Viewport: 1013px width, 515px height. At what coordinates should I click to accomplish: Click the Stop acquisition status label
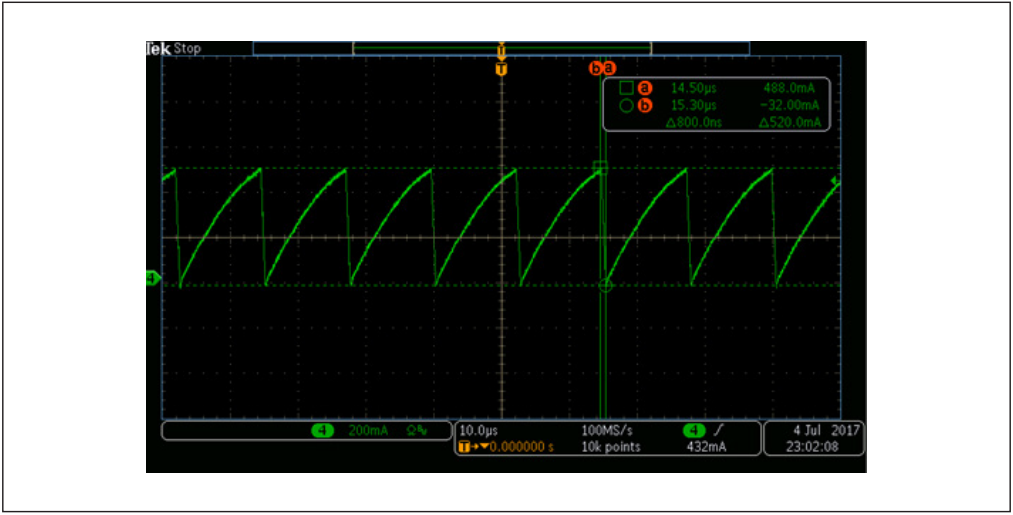(187, 48)
